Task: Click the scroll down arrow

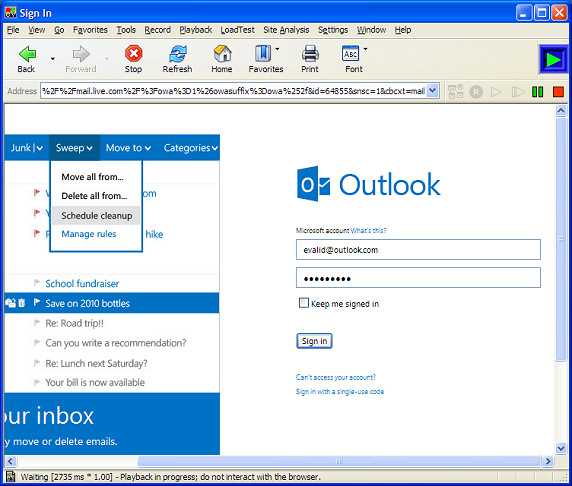Action: [561, 448]
